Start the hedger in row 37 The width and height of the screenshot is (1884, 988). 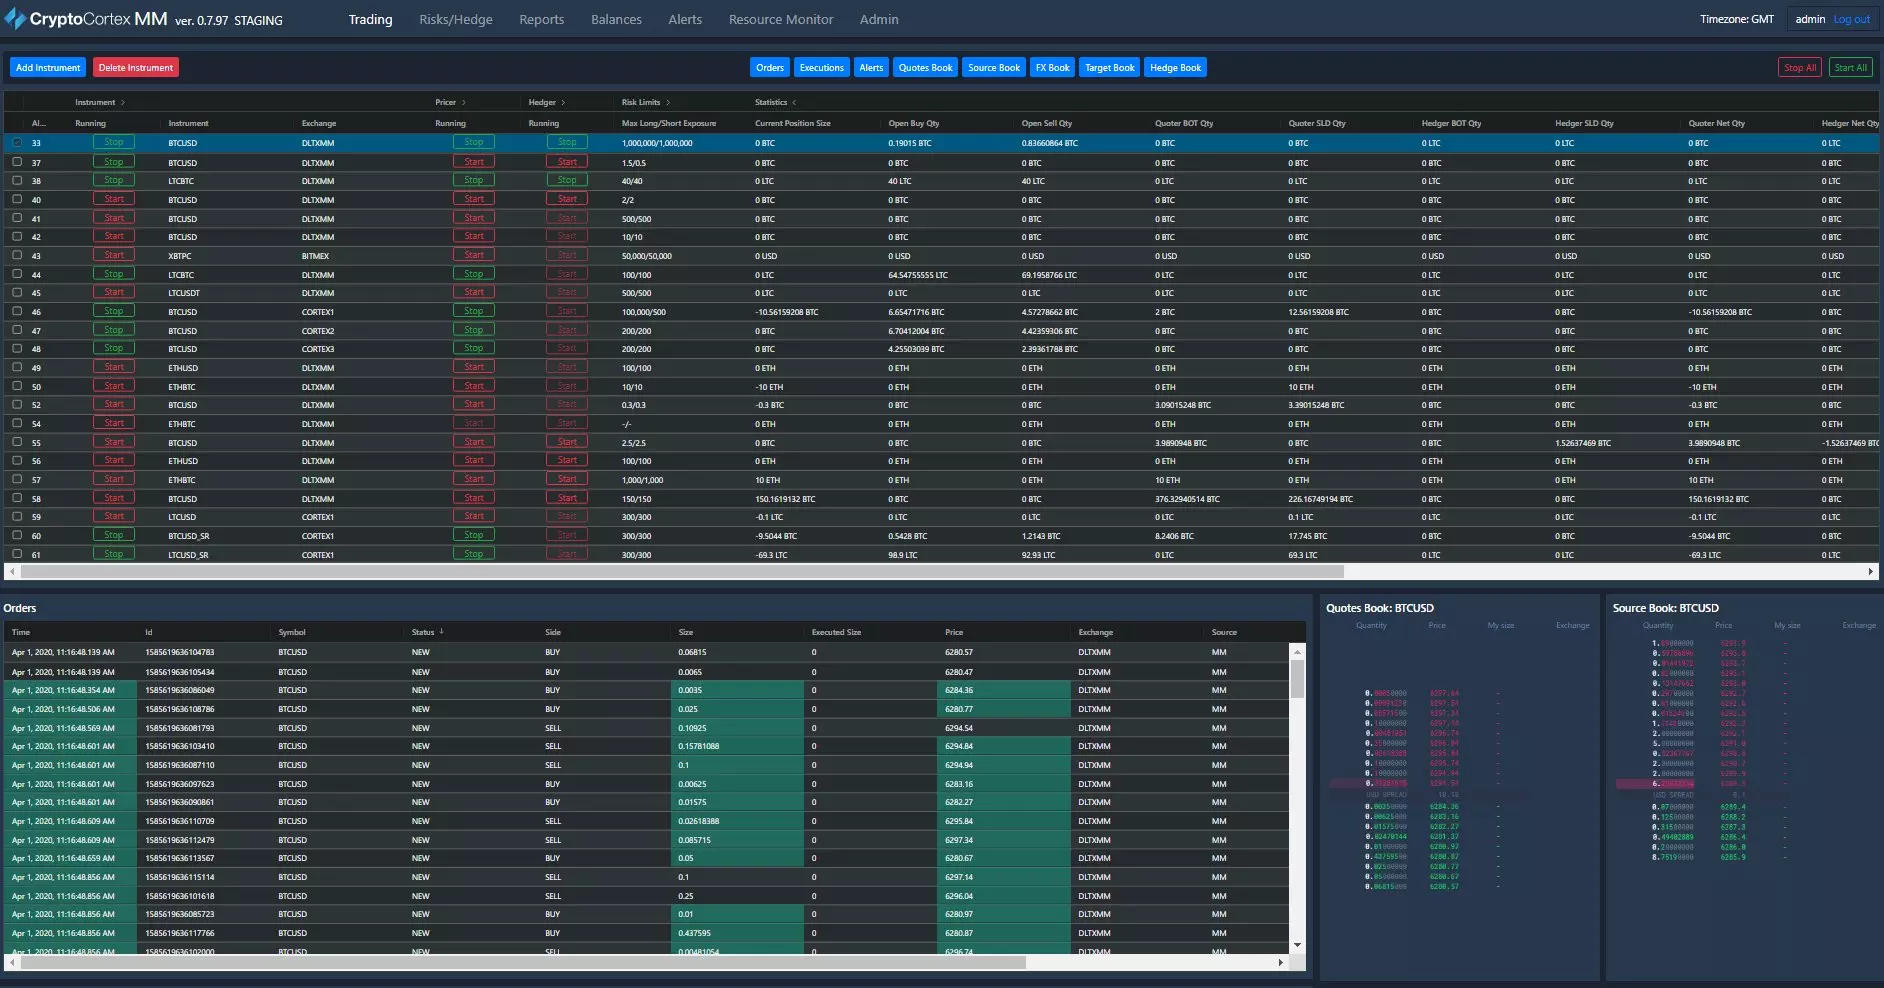point(567,161)
